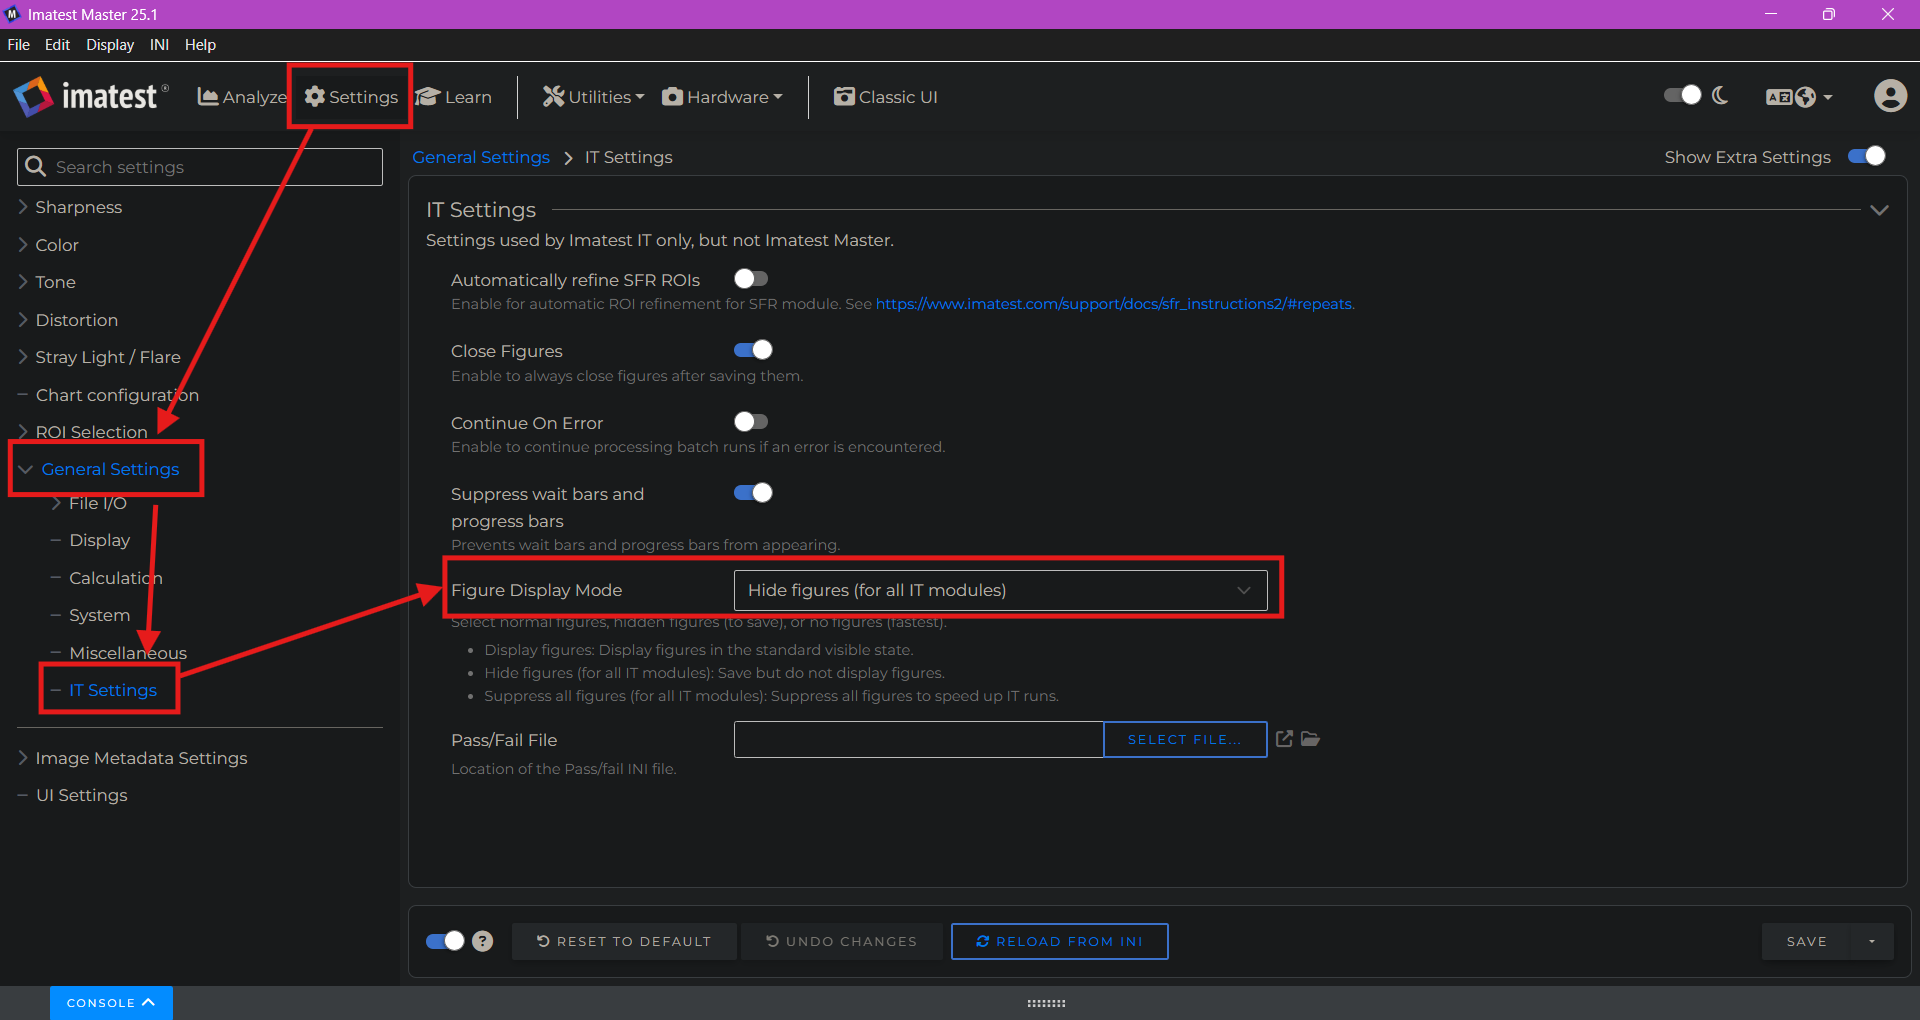1920x1020 pixels.
Task: Open the CONSOLE panel
Action: 111,1003
